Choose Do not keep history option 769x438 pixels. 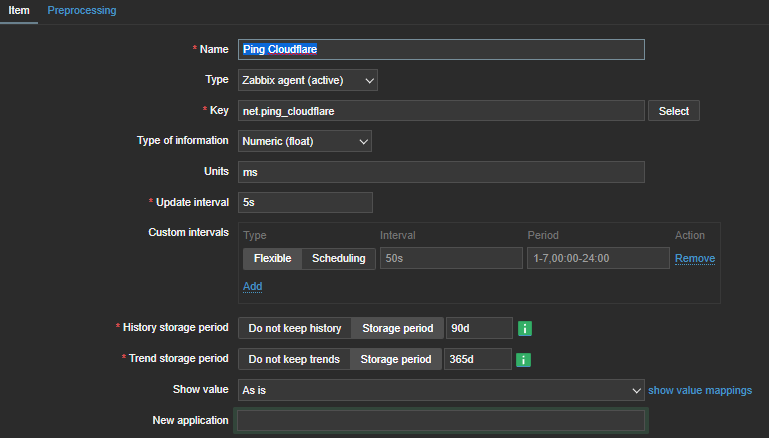tap(294, 328)
